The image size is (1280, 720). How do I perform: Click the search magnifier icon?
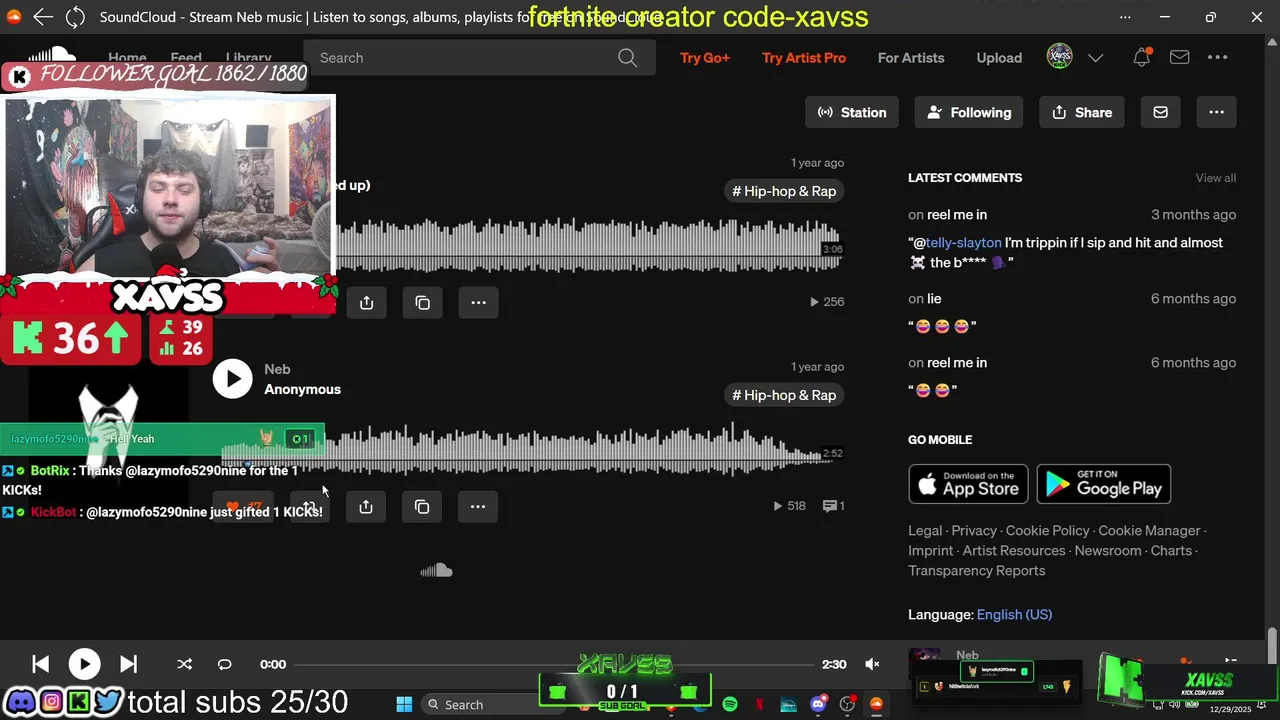(627, 58)
